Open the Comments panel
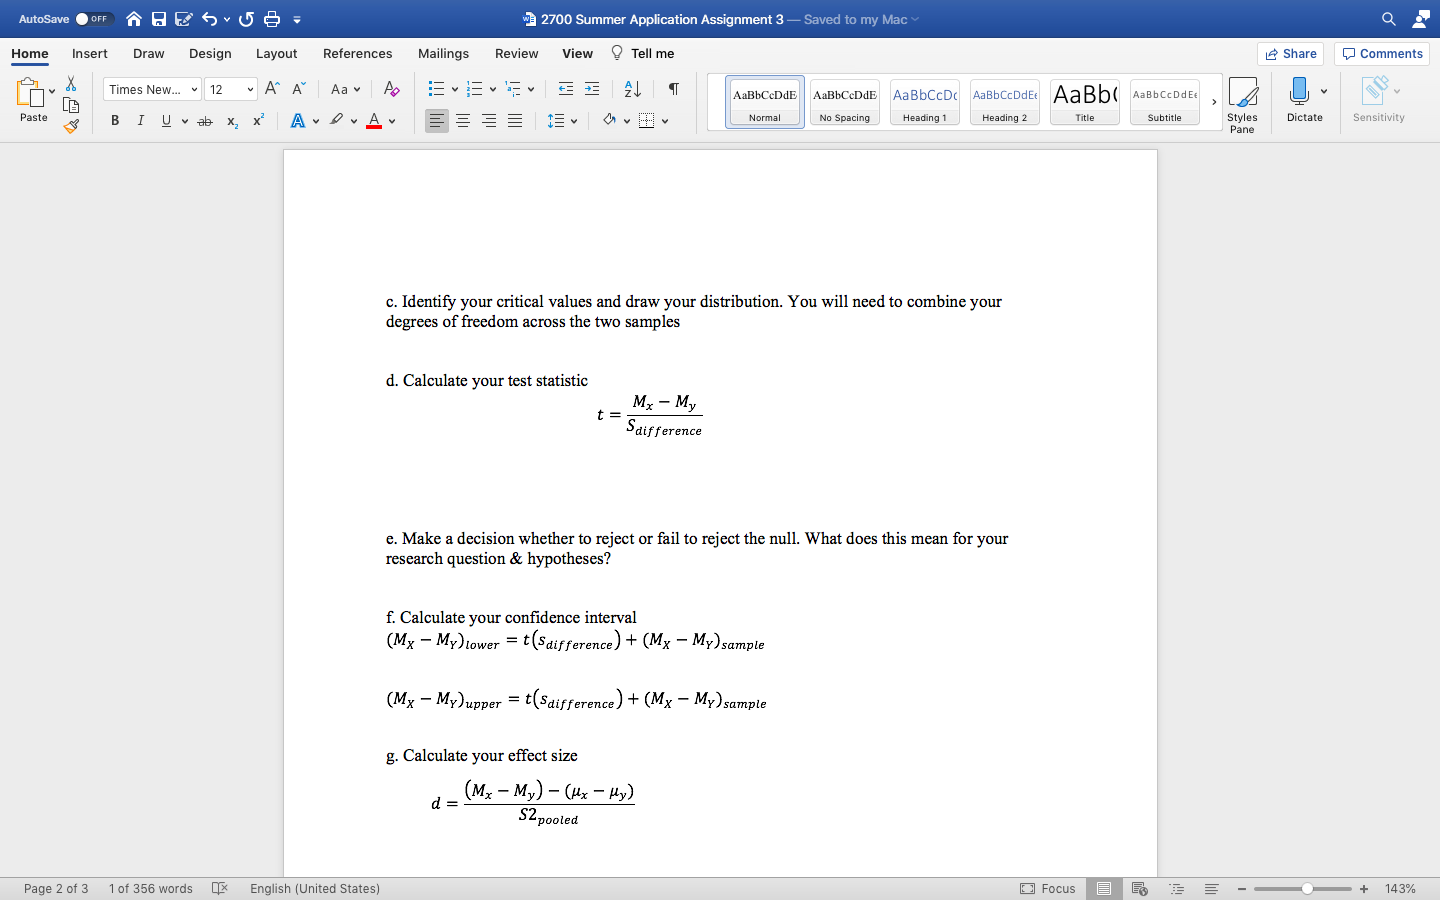 (x=1381, y=53)
